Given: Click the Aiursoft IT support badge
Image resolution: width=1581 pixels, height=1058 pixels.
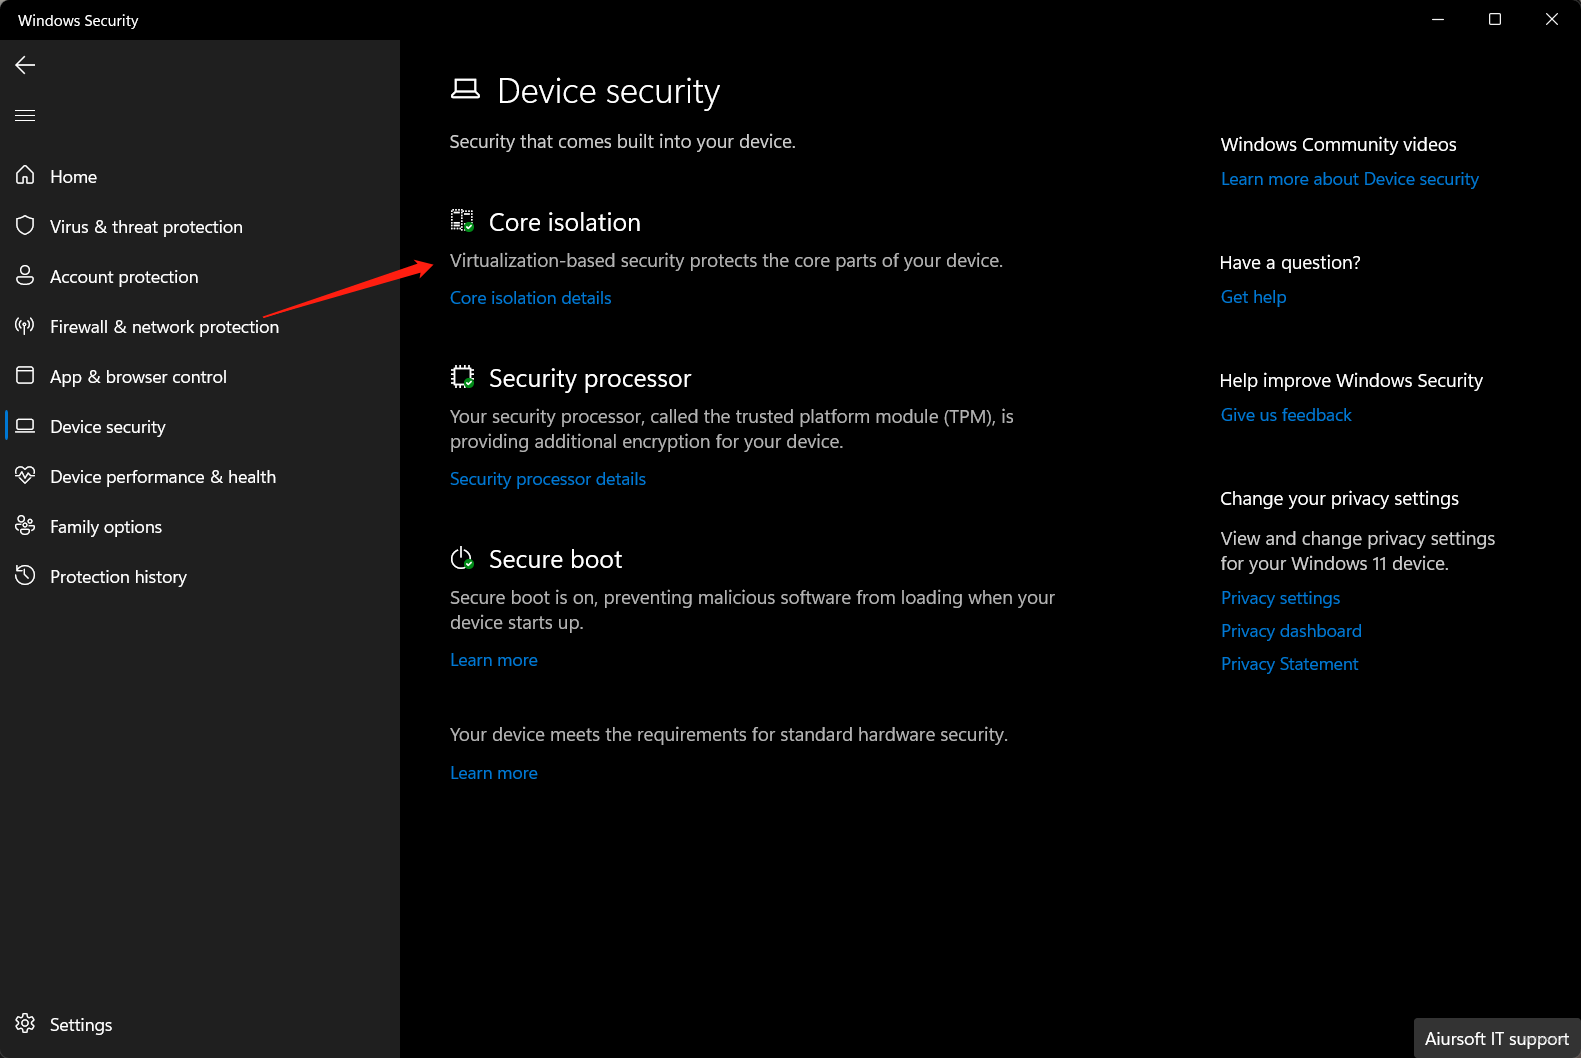Looking at the screenshot, I should [1497, 1038].
